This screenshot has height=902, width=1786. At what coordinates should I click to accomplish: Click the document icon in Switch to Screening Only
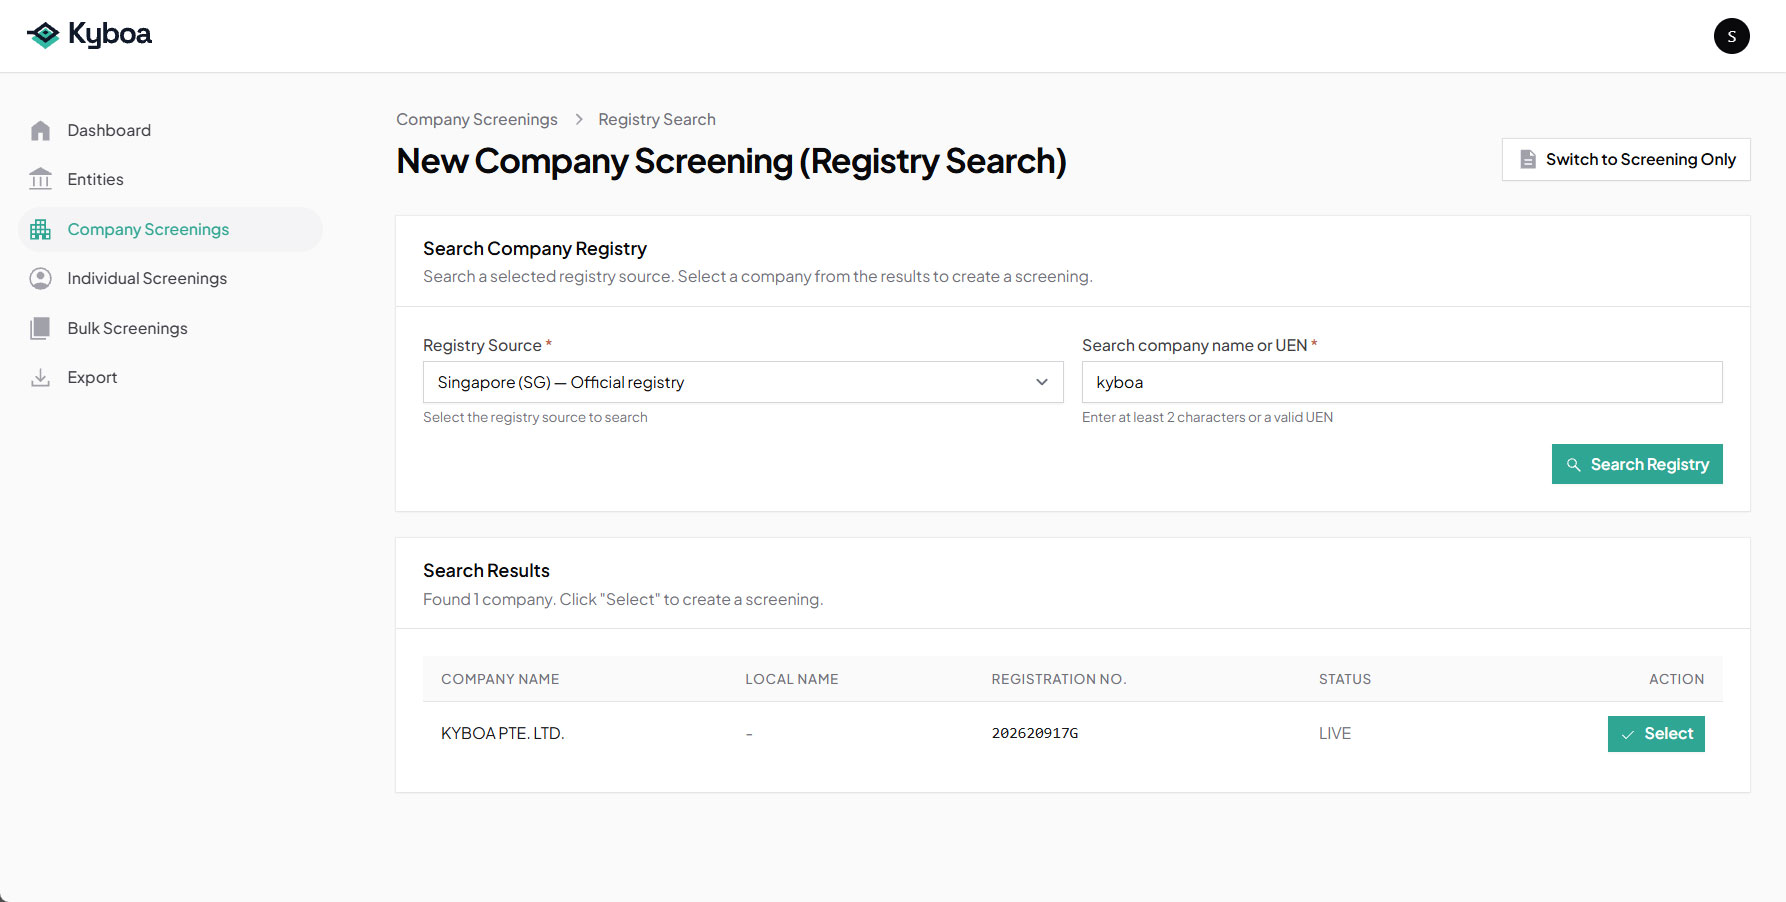[x=1528, y=159]
